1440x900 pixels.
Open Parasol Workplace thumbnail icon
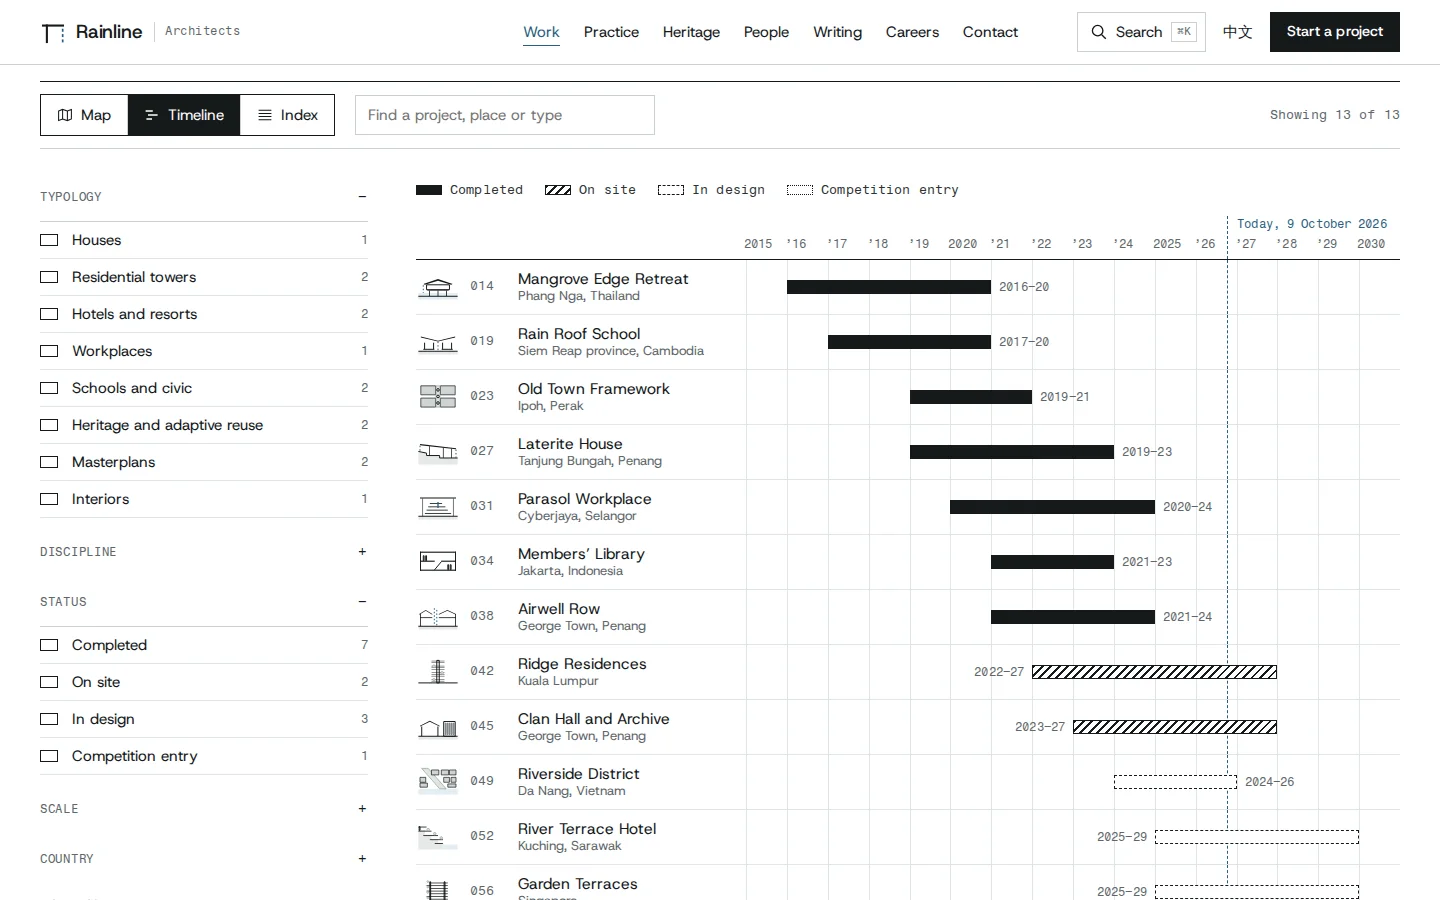point(437,507)
